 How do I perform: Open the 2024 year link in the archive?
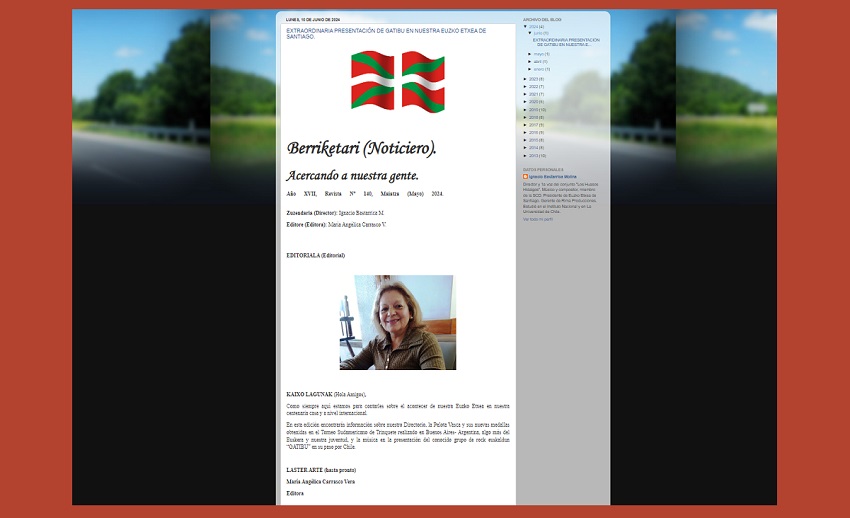pyautogui.click(x=533, y=27)
